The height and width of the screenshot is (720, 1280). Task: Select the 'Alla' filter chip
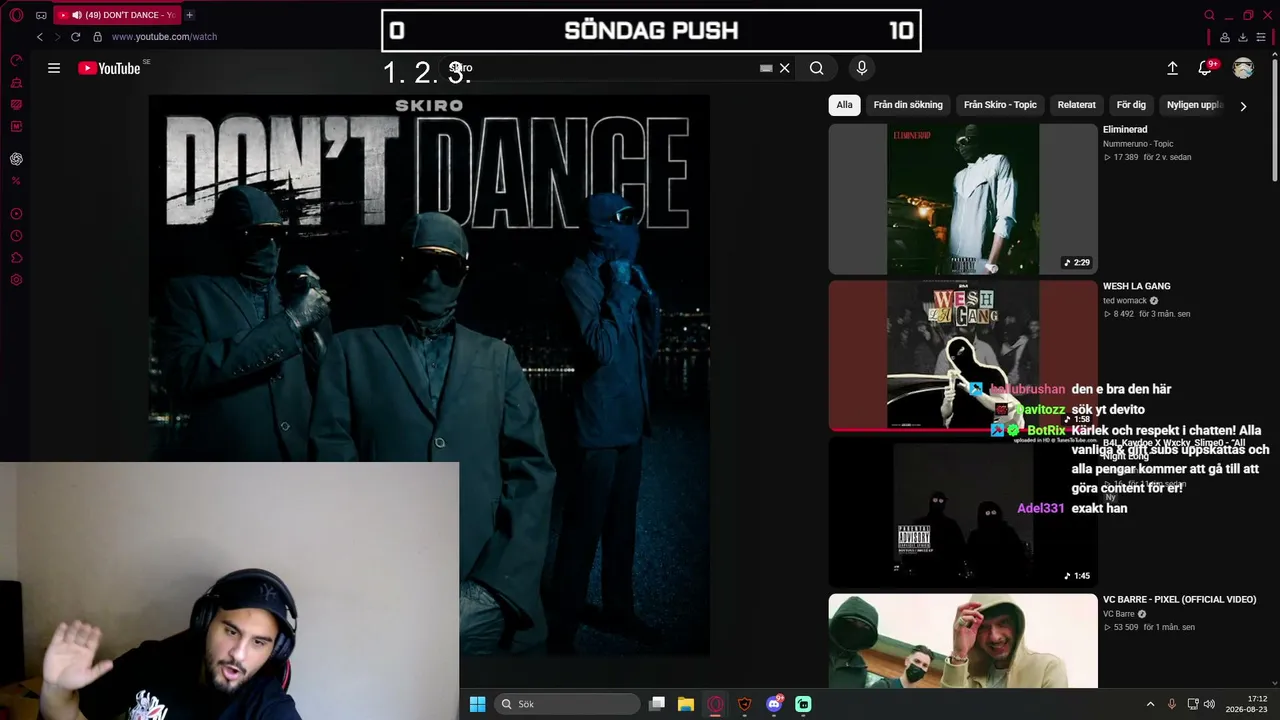pos(845,105)
